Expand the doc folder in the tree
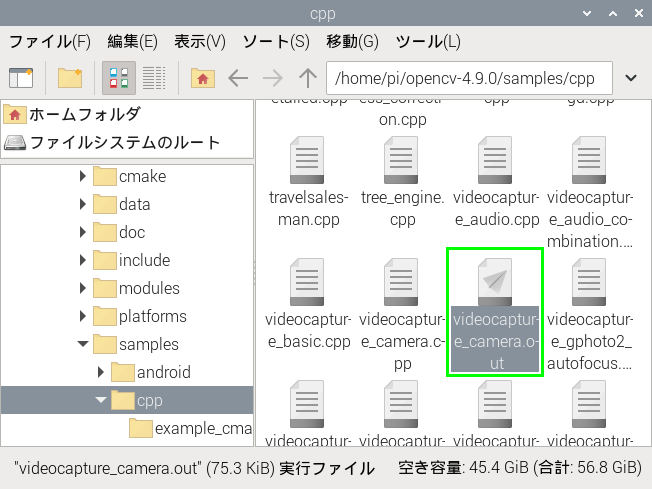The width and height of the screenshot is (652, 489). (x=82, y=232)
